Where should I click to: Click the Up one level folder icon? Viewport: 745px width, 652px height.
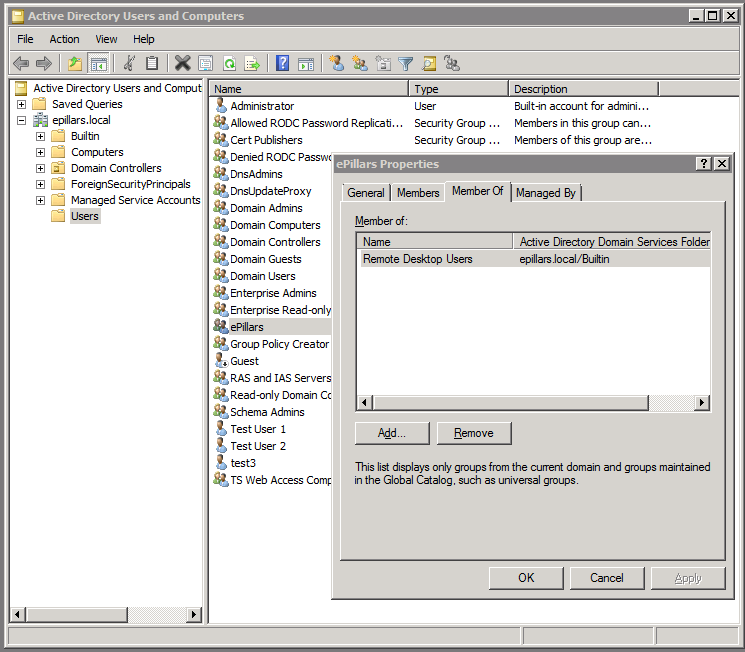(75, 63)
